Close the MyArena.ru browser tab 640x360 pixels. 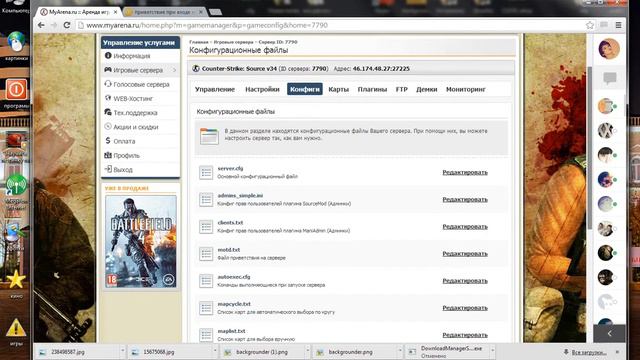116,12
